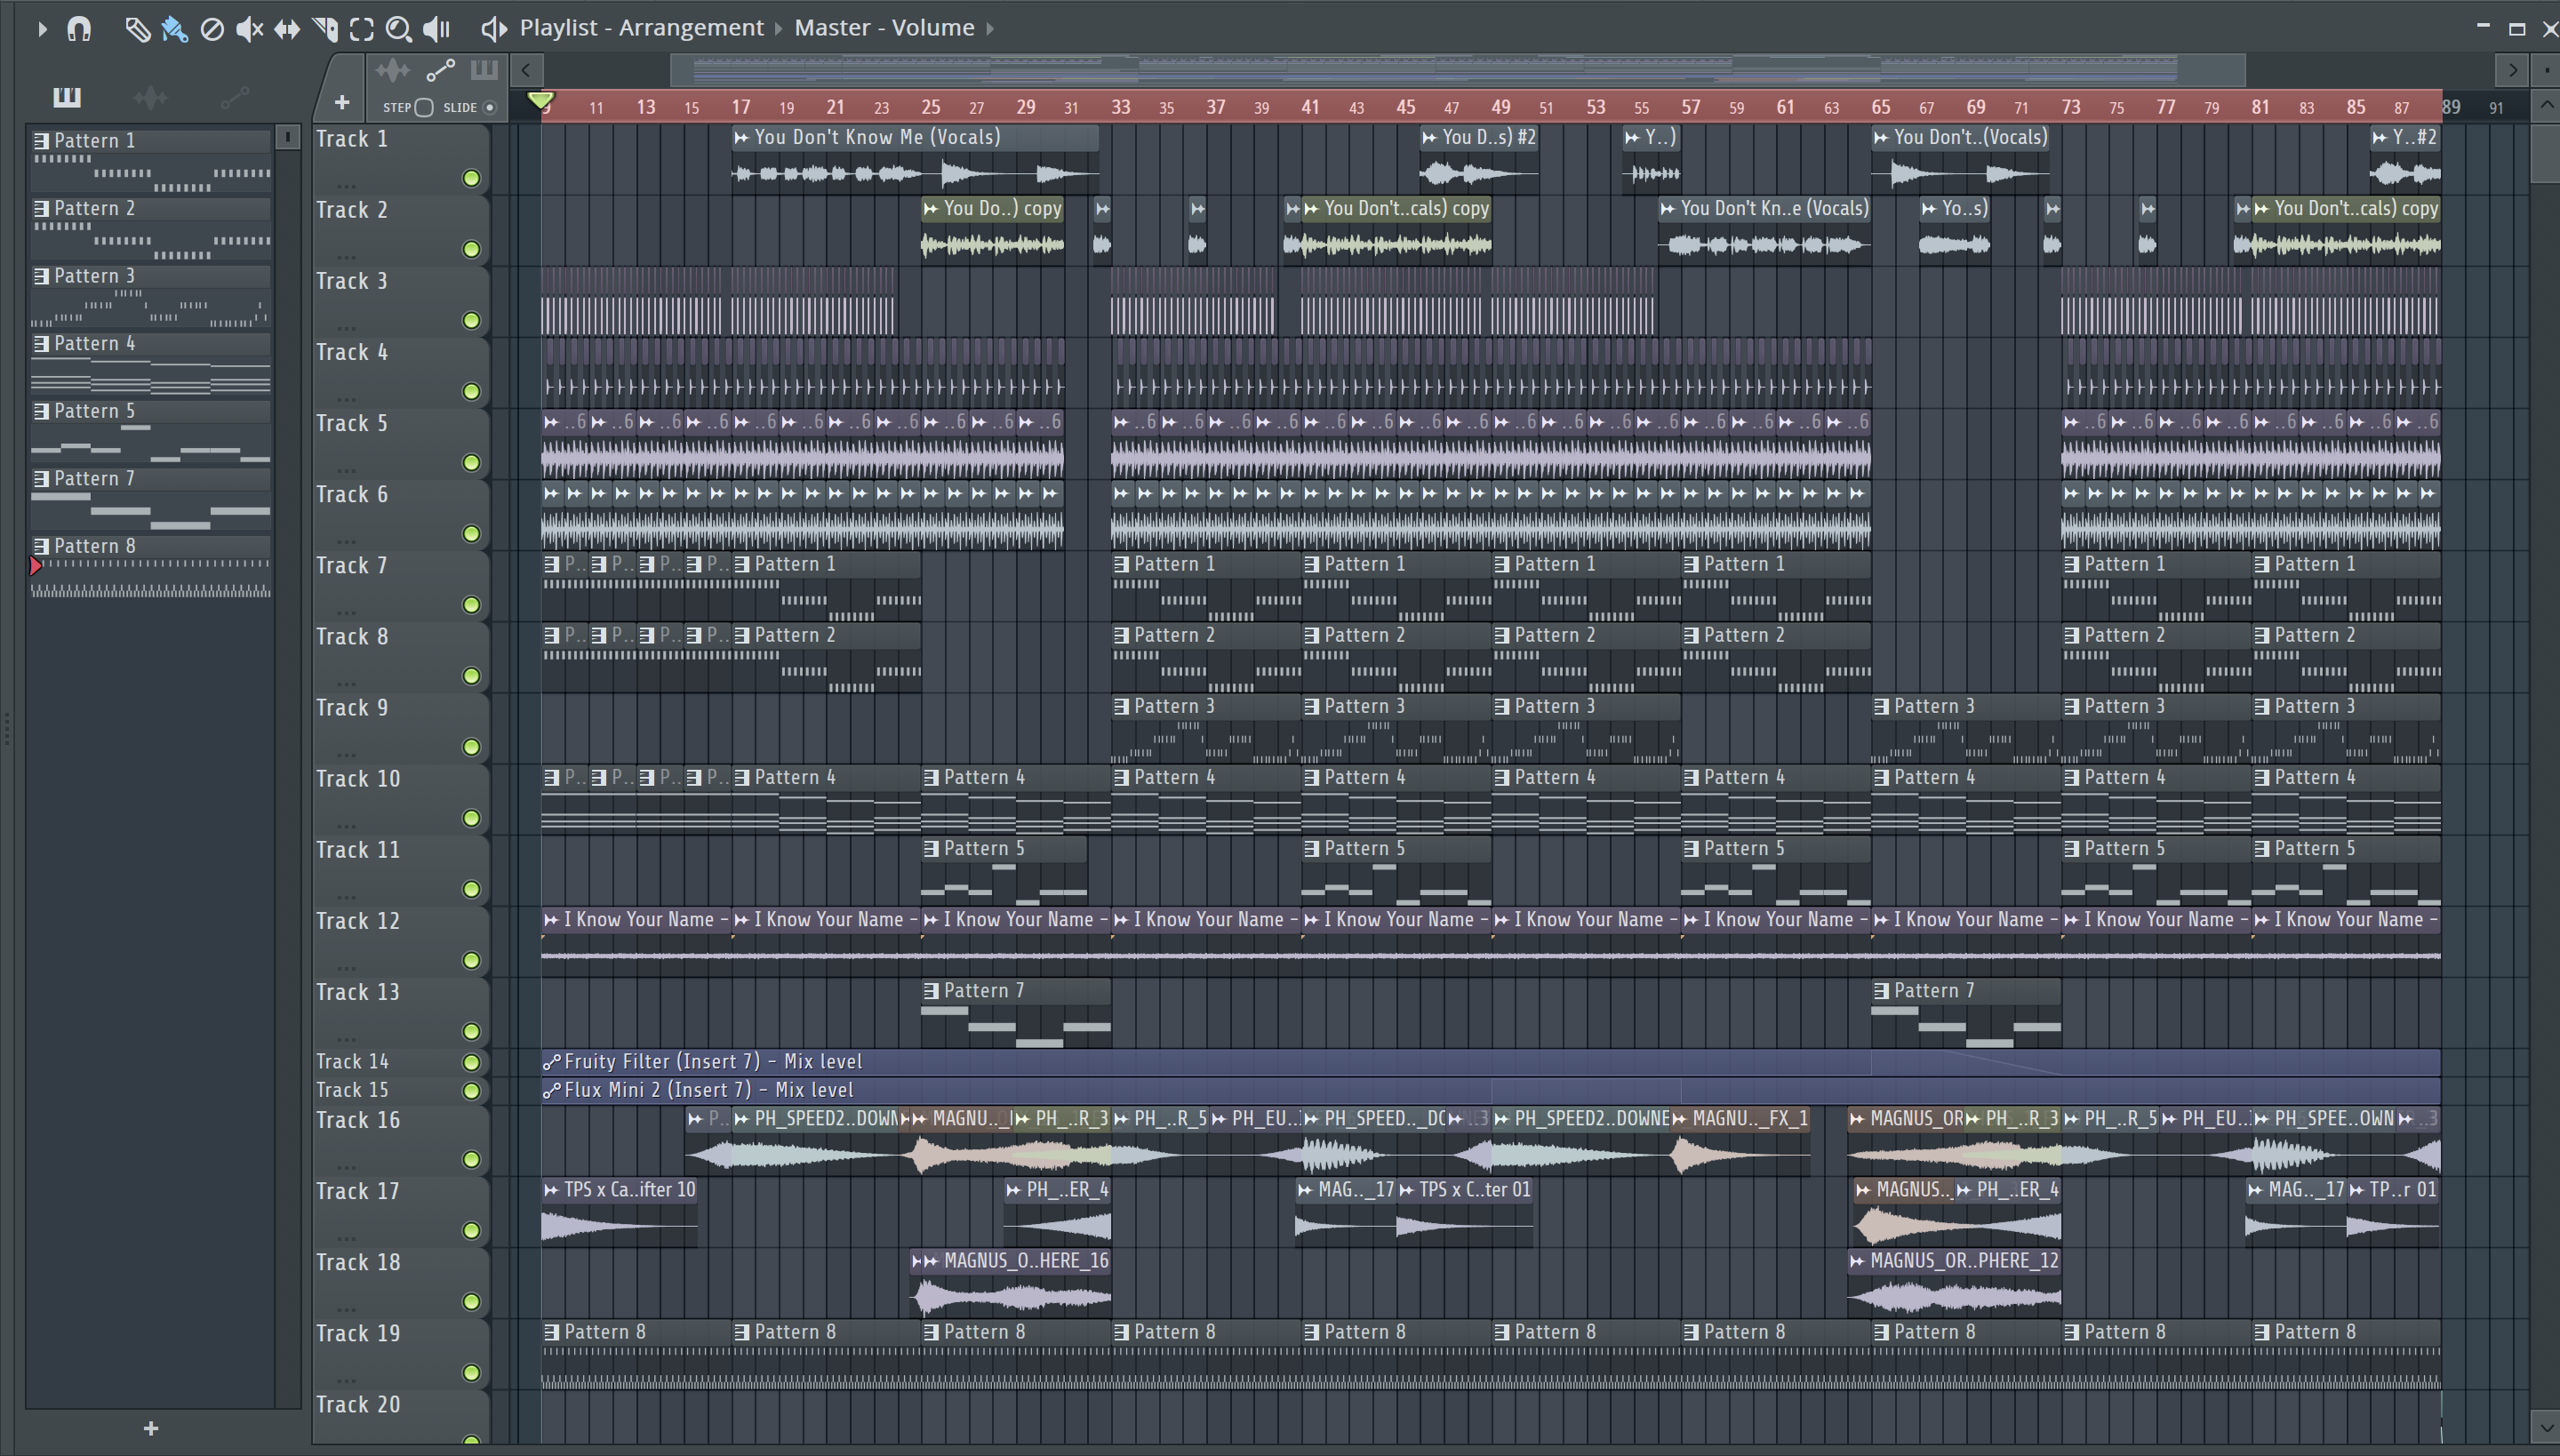The width and height of the screenshot is (2560, 1456).
Task: Select the Slice tool
Action: 325,29
